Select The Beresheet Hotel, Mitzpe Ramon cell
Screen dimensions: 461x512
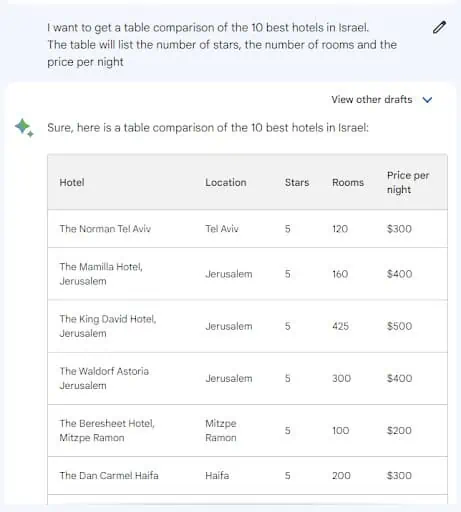[107, 430]
